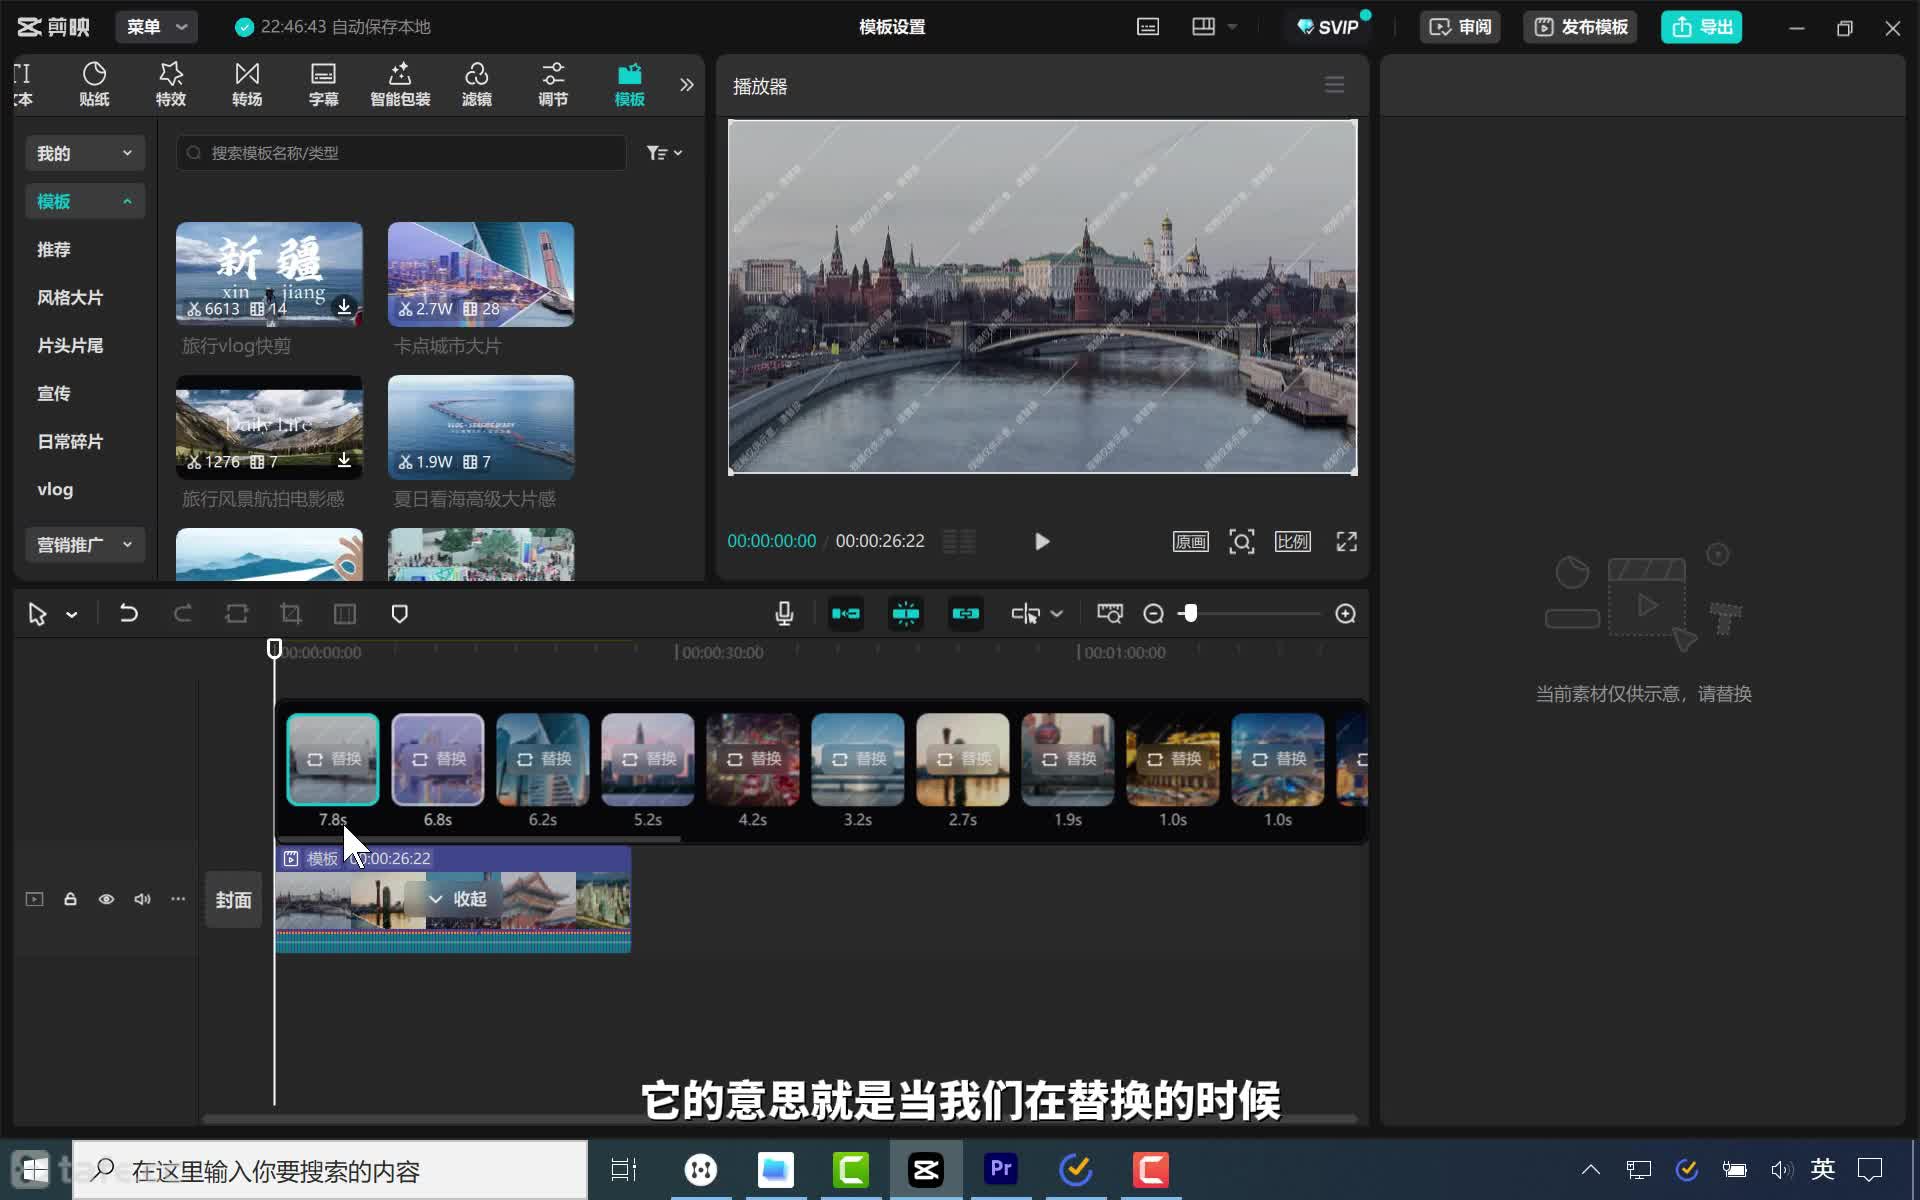Replace the 4.2s clip slot
This screenshot has height=1200, width=1920.
point(753,759)
